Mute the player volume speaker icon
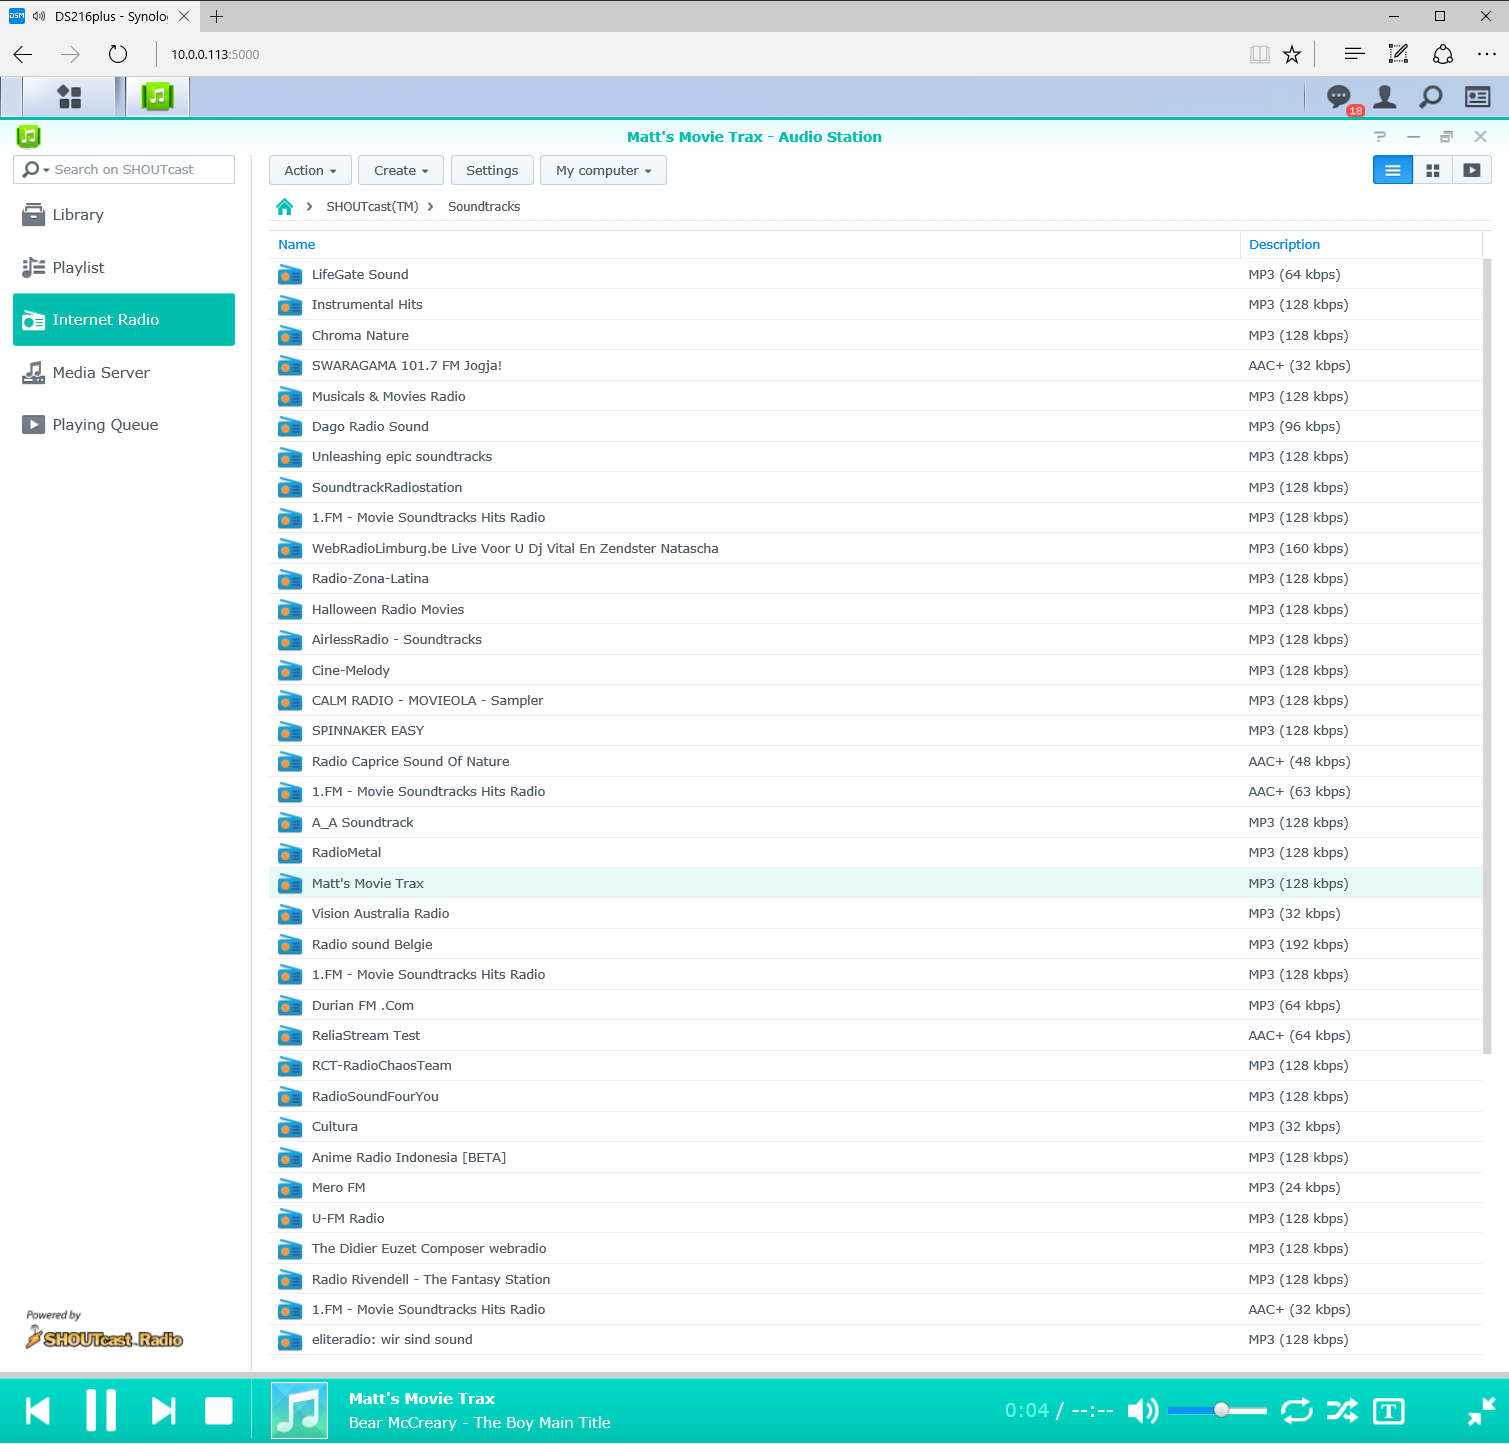This screenshot has width=1509, height=1444. pyautogui.click(x=1142, y=1411)
